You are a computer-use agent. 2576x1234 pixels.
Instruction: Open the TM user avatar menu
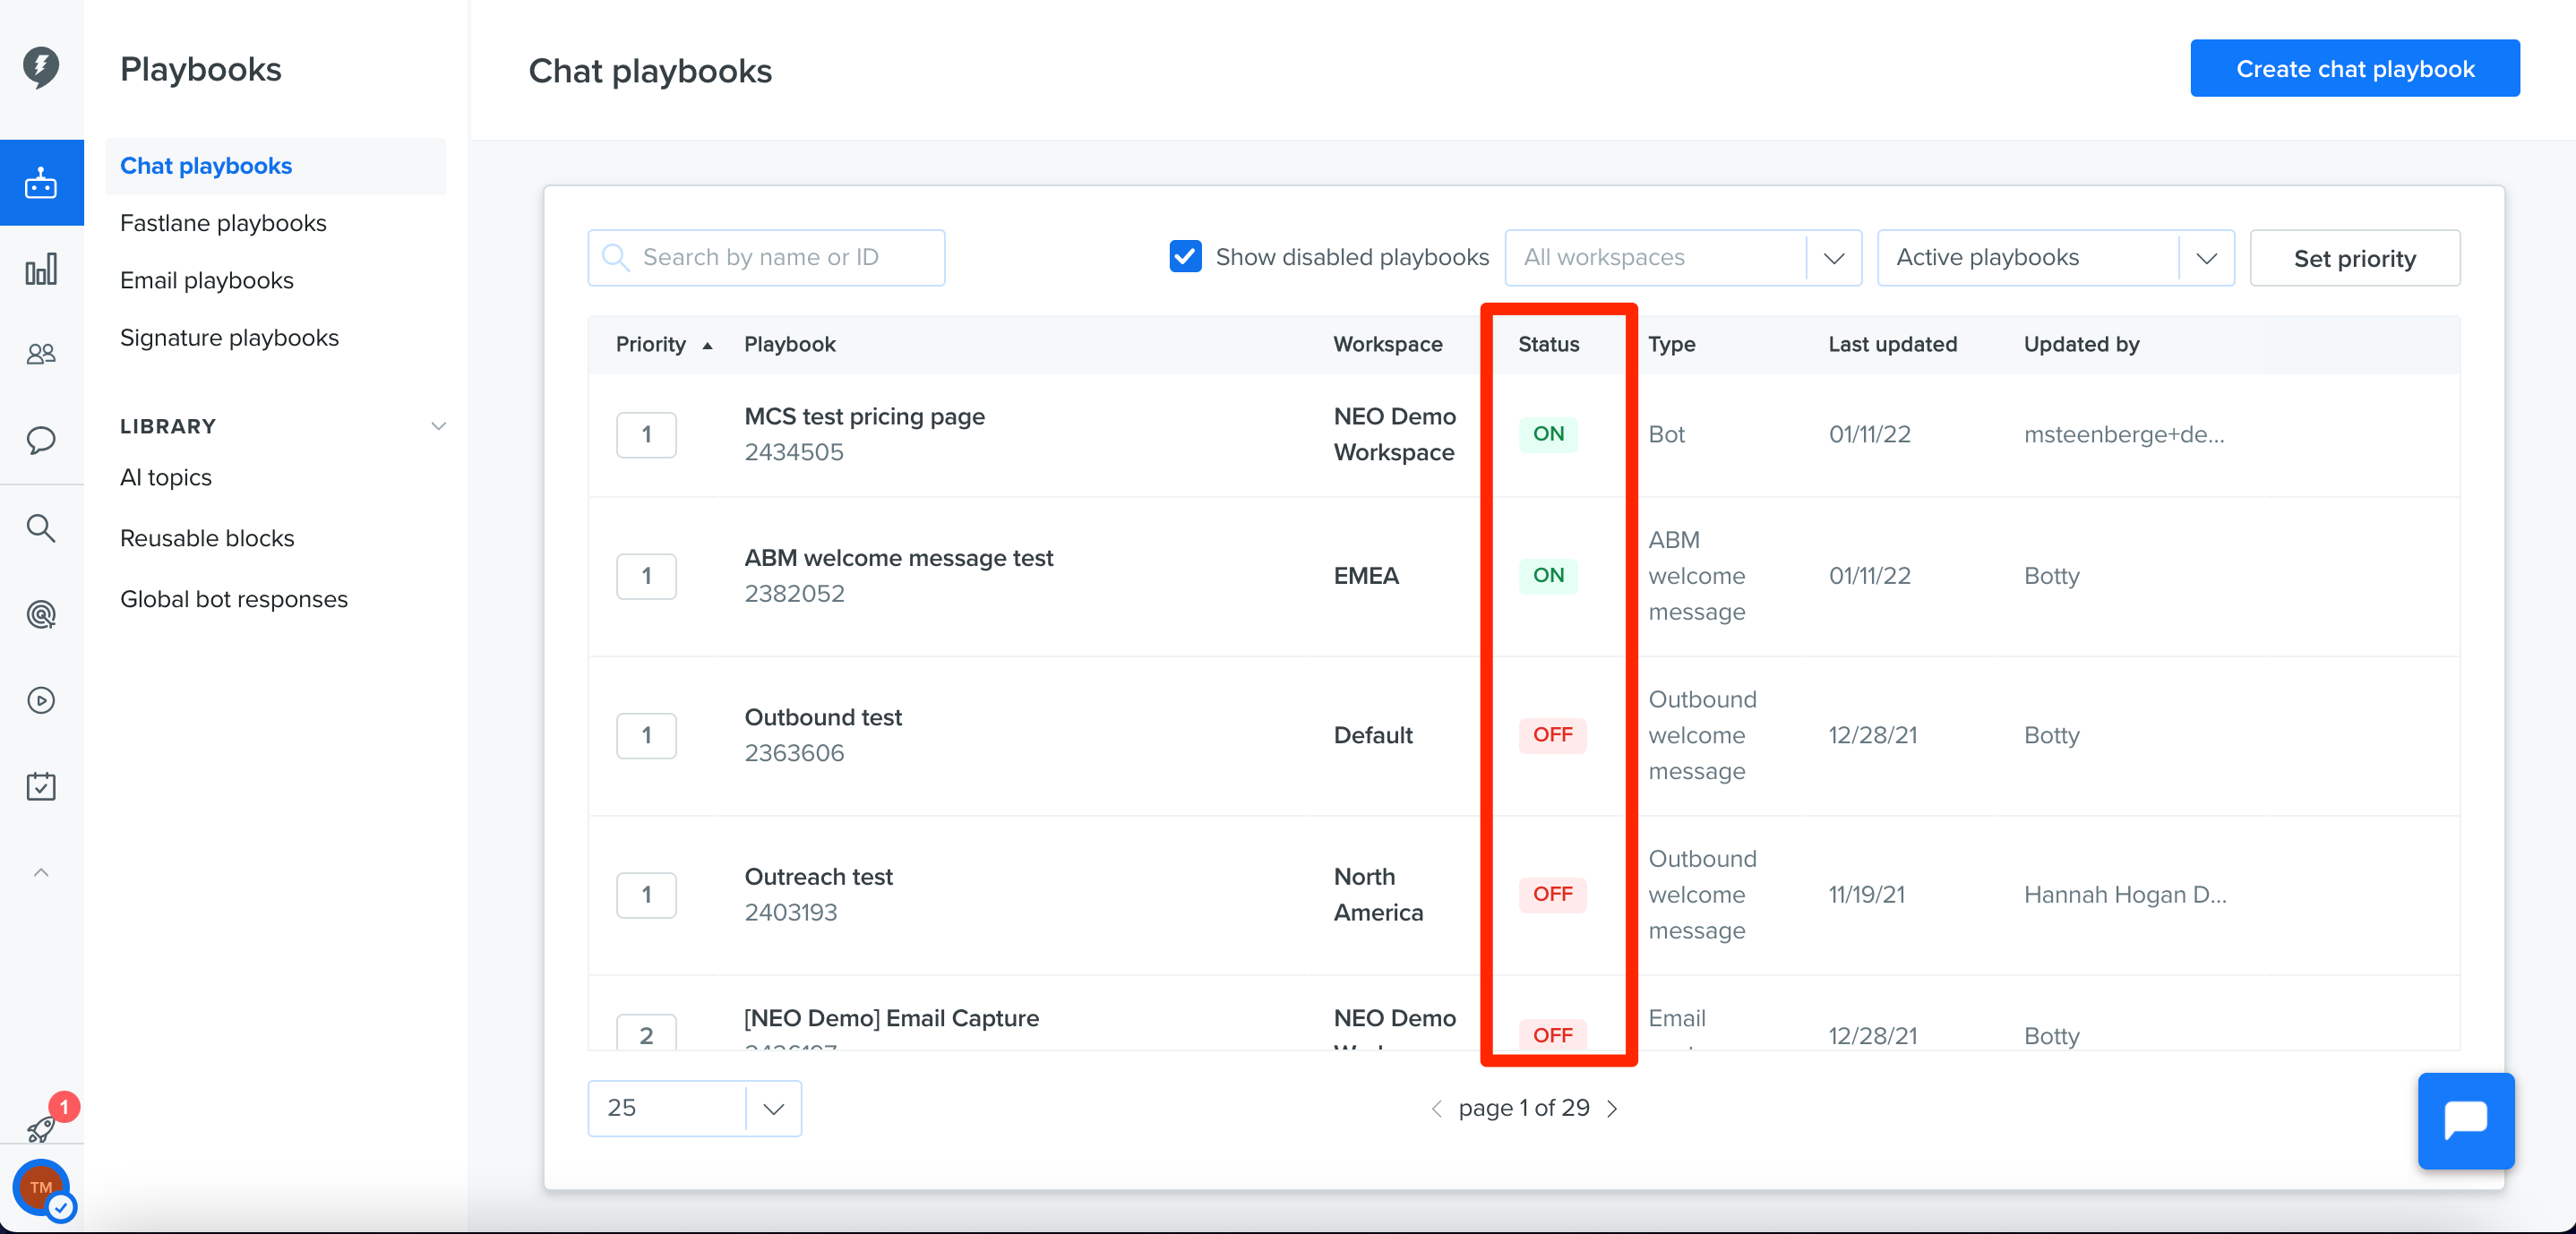pyautogui.click(x=42, y=1188)
